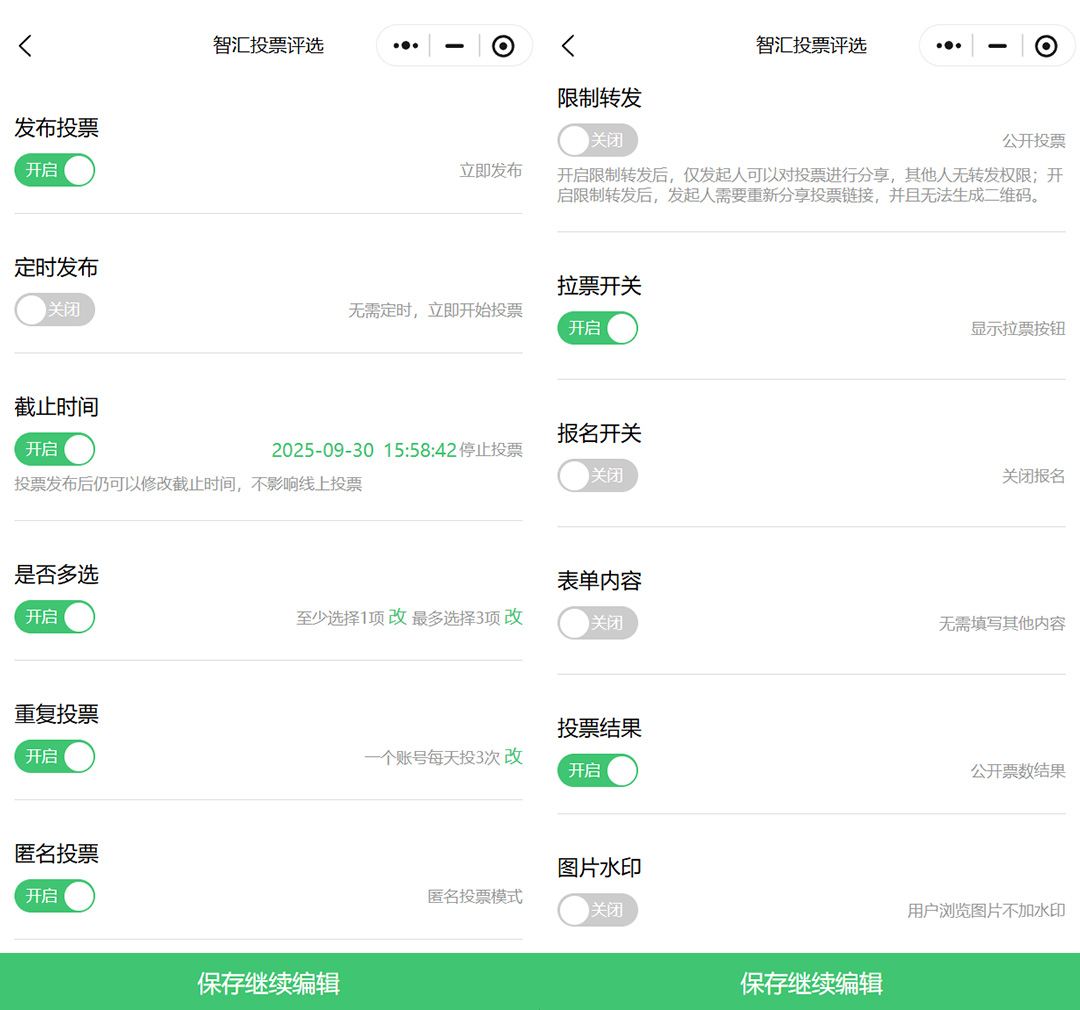Turn off the 投票结果 toggle

[x=597, y=771]
